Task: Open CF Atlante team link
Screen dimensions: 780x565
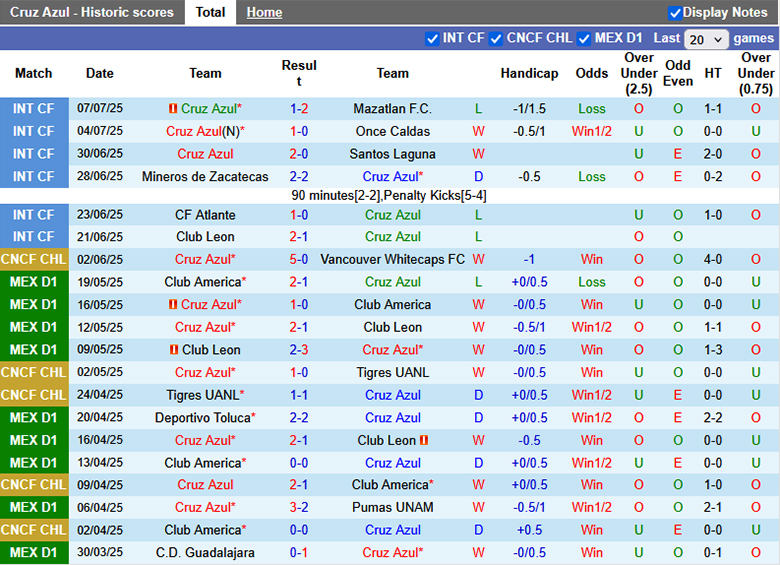Action: [205, 215]
